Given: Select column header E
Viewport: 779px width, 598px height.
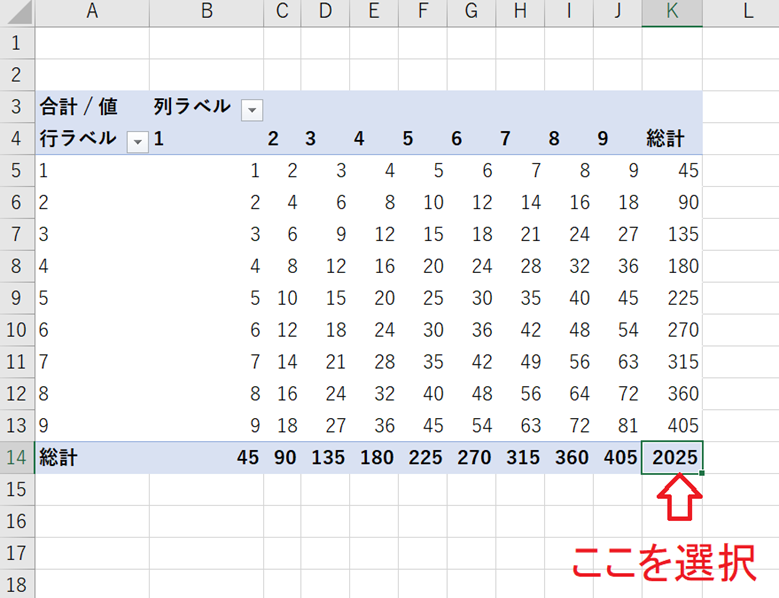Looking at the screenshot, I should (372, 12).
